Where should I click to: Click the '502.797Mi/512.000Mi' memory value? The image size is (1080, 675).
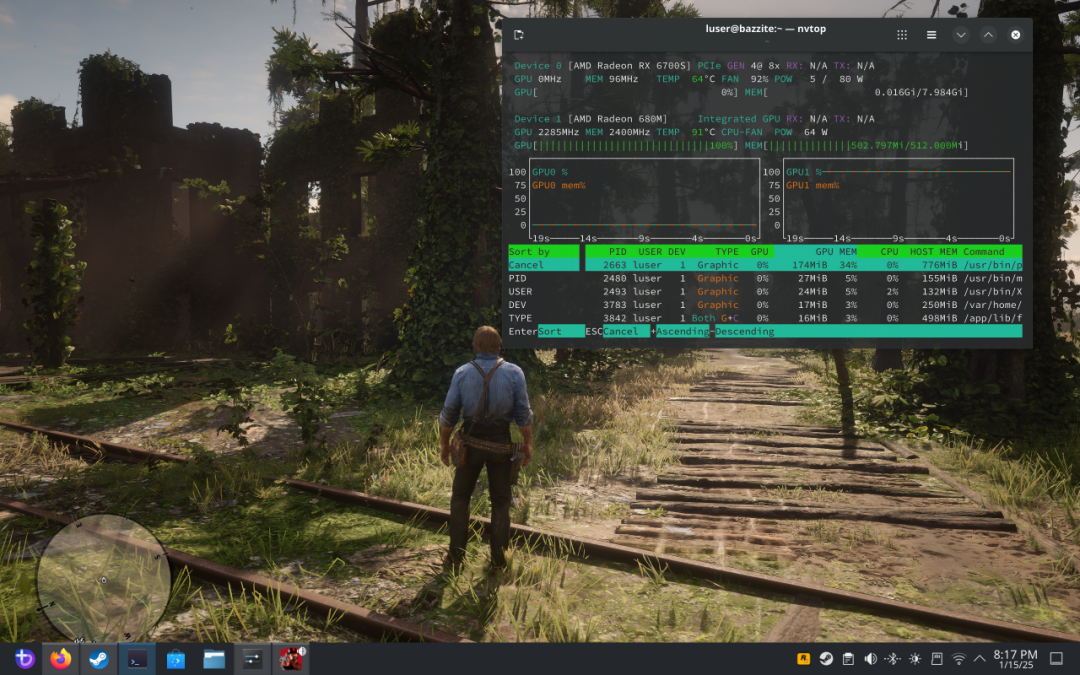[906, 145]
